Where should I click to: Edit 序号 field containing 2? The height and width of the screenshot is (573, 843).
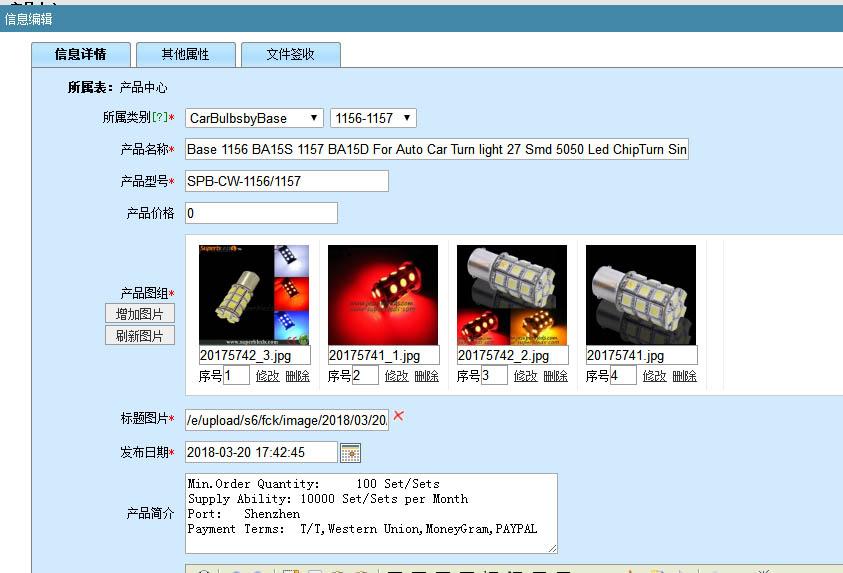366,375
